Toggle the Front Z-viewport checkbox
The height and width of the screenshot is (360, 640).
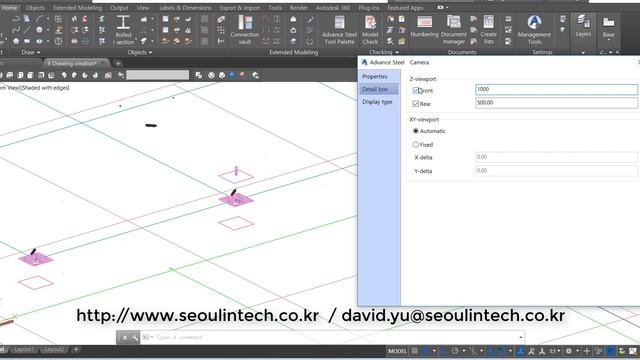click(x=416, y=91)
